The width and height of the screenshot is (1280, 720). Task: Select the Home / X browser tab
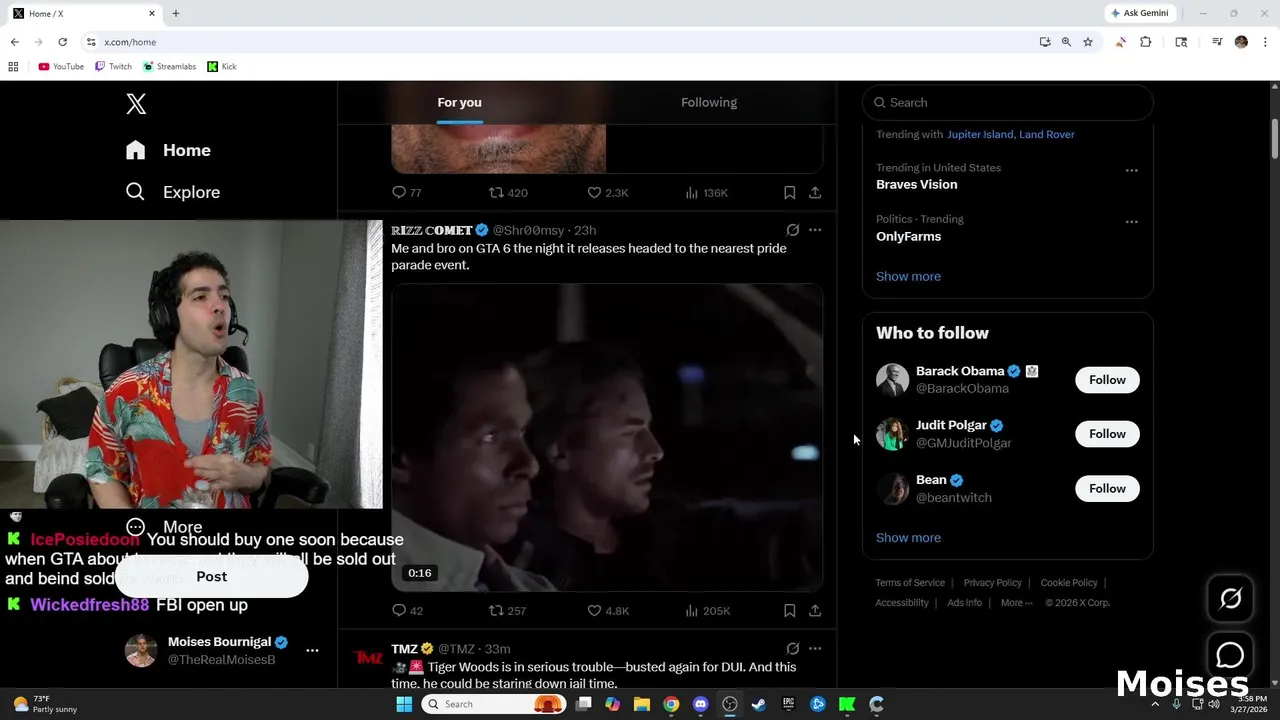pos(84,13)
